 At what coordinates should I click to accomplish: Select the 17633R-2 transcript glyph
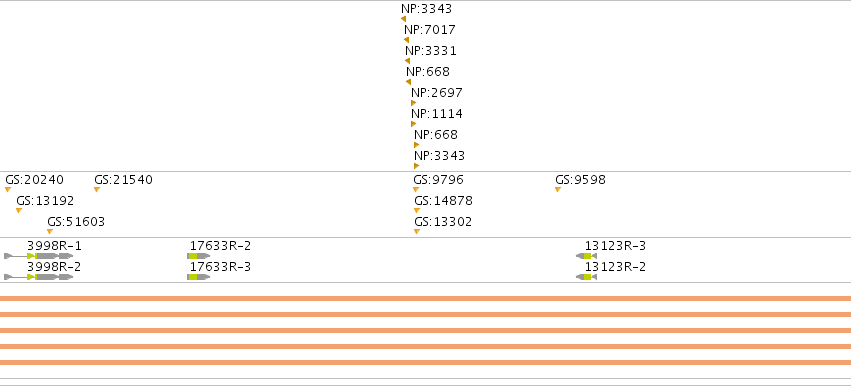click(x=199, y=256)
